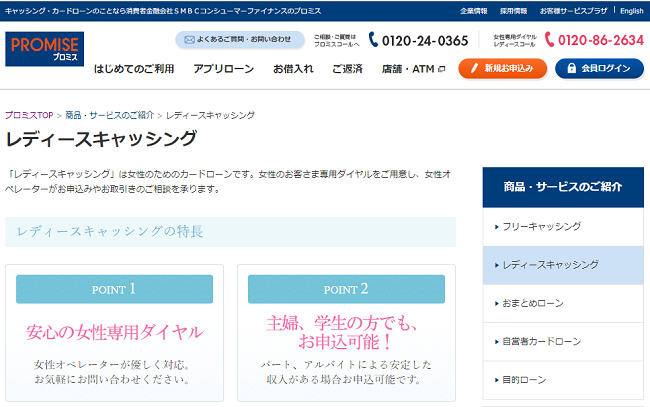Screen dimensions: 650x407
Task: Click the envelope icon in FAQ button
Action: [189, 40]
